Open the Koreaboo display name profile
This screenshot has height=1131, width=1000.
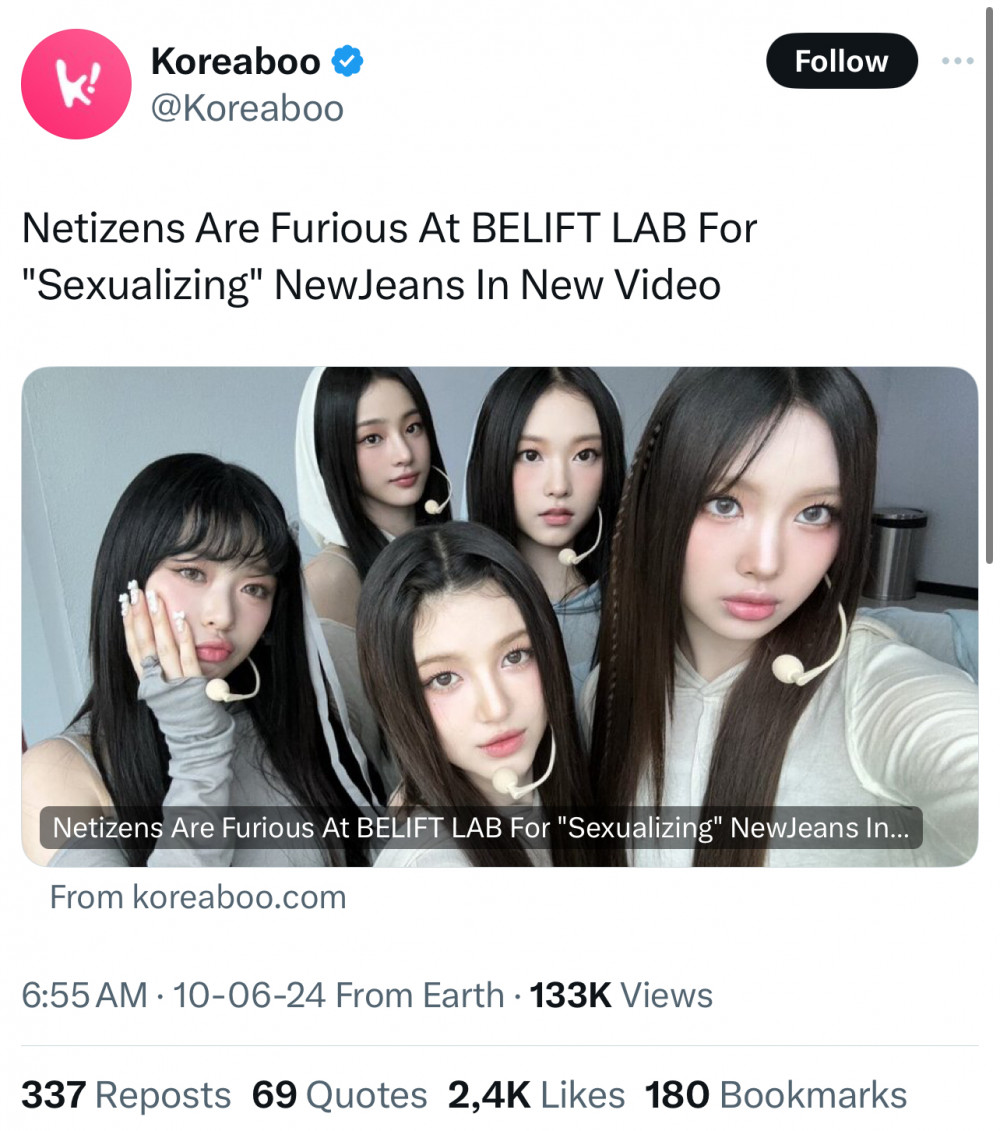235,61
